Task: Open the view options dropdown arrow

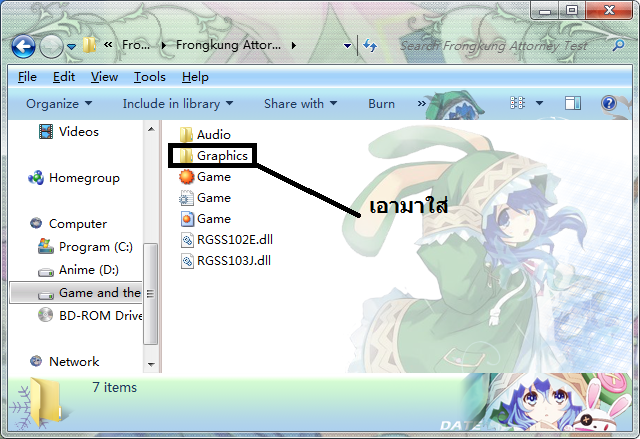Action: 539,103
